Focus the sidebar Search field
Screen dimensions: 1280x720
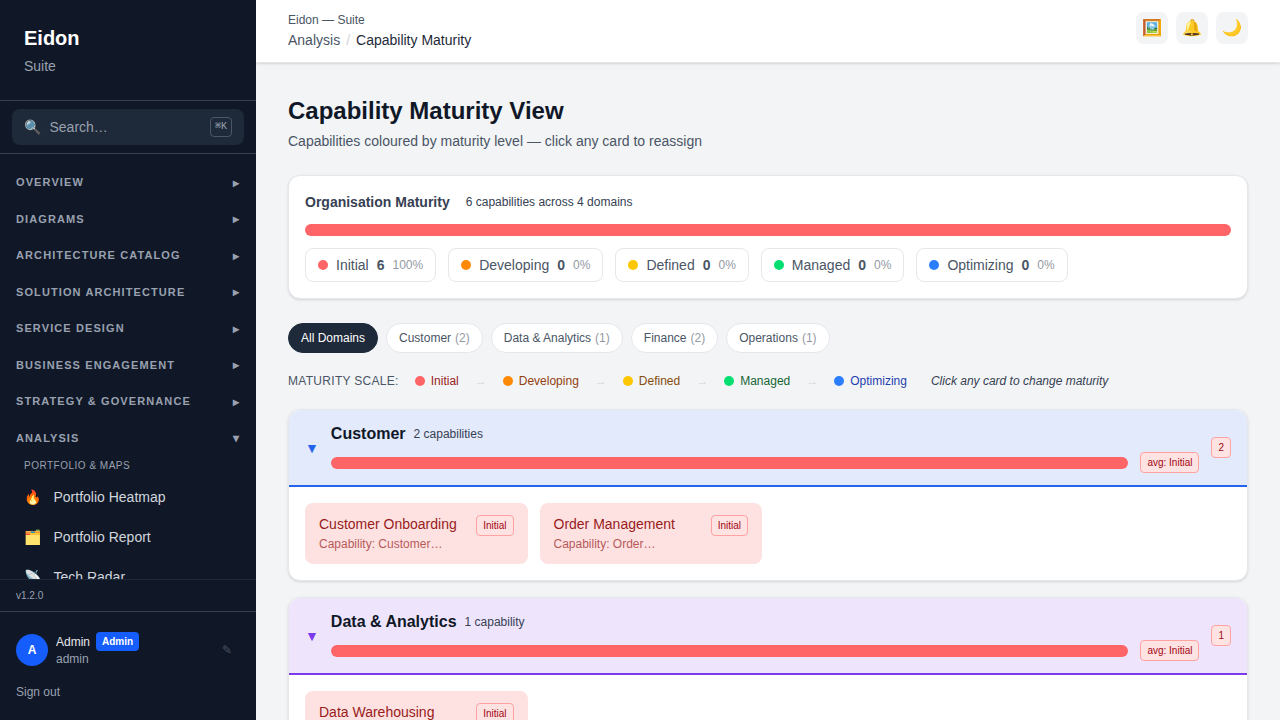pyautogui.click(x=128, y=127)
